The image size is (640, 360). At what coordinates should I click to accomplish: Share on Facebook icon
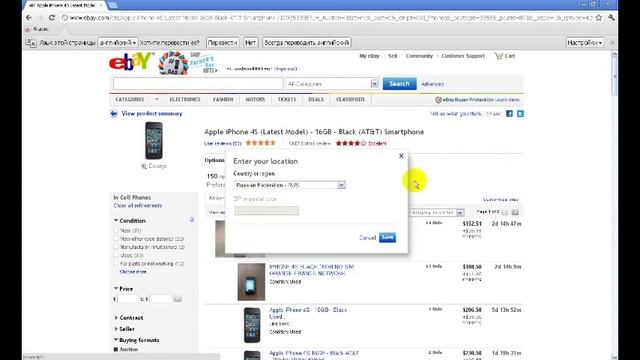tap(509, 113)
